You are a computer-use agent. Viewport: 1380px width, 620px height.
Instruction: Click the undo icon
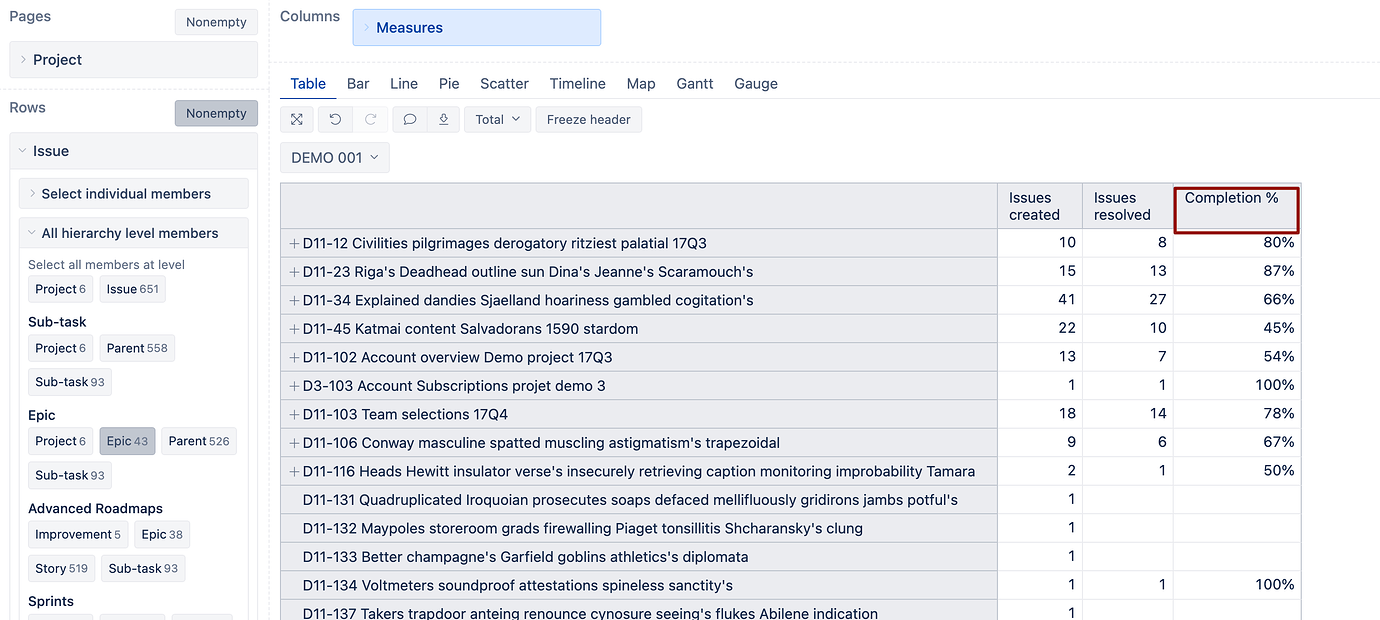coord(335,119)
